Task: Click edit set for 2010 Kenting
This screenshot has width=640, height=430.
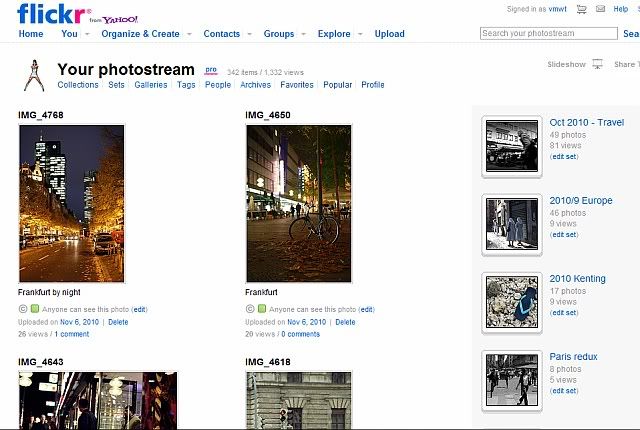Action: [564, 313]
